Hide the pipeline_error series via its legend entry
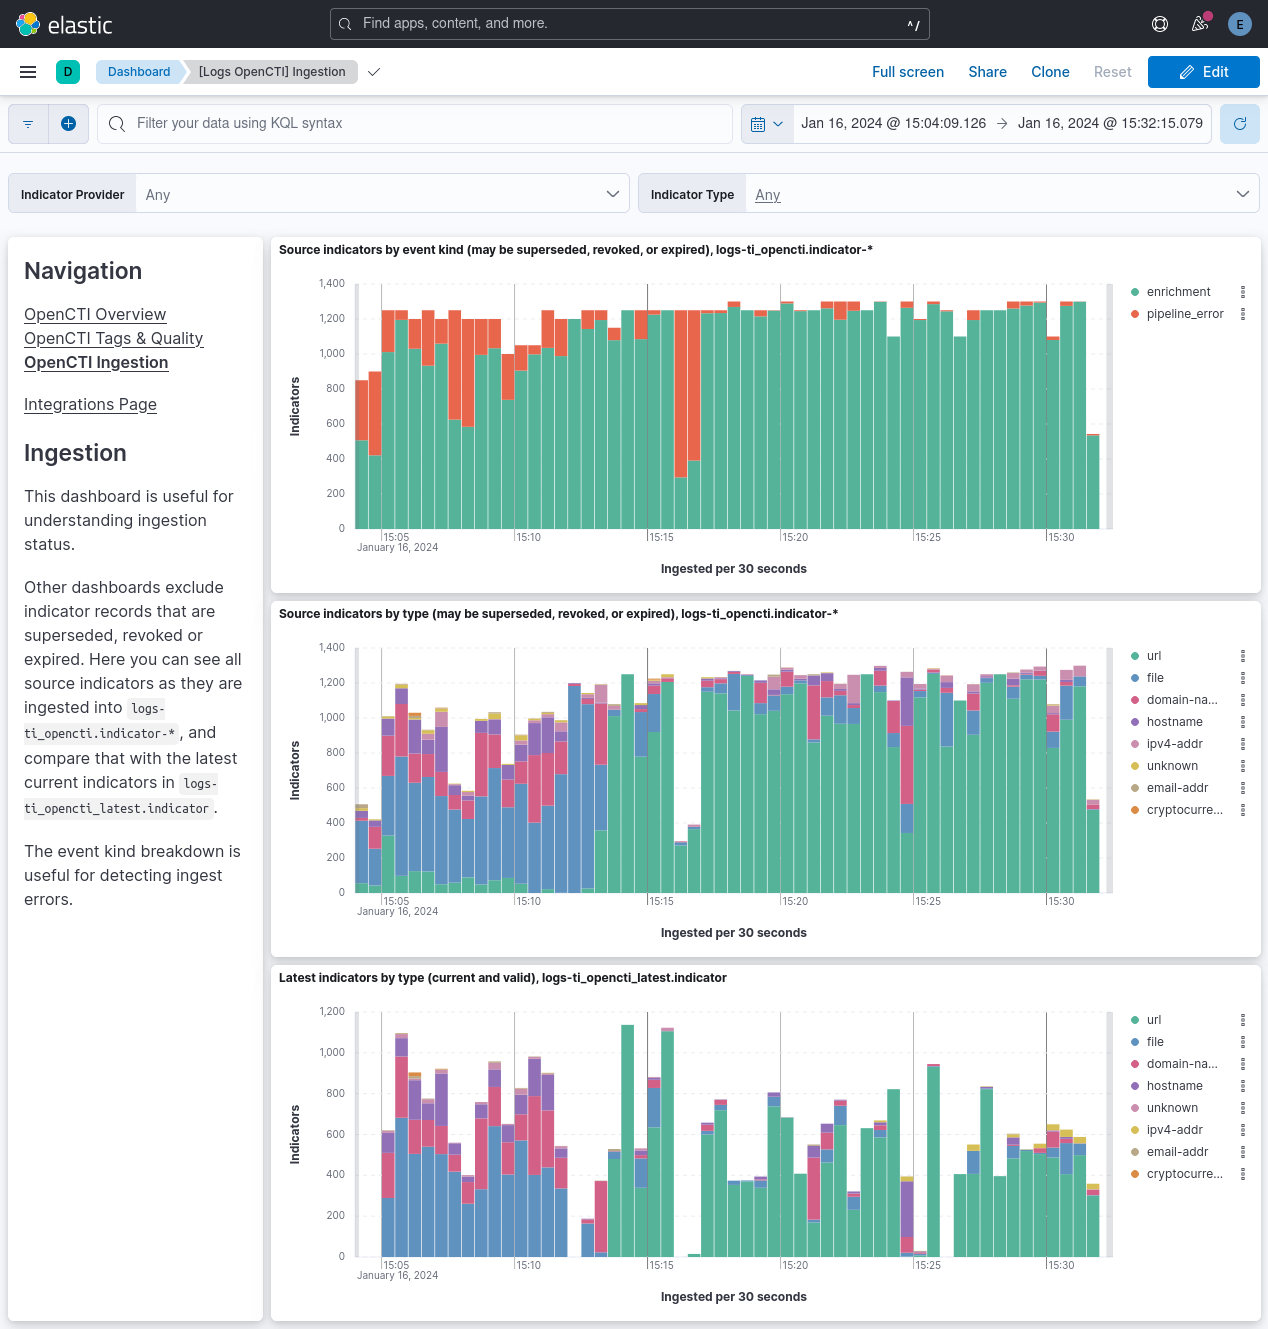Screen dimensions: 1268x1329 coord(1186,313)
